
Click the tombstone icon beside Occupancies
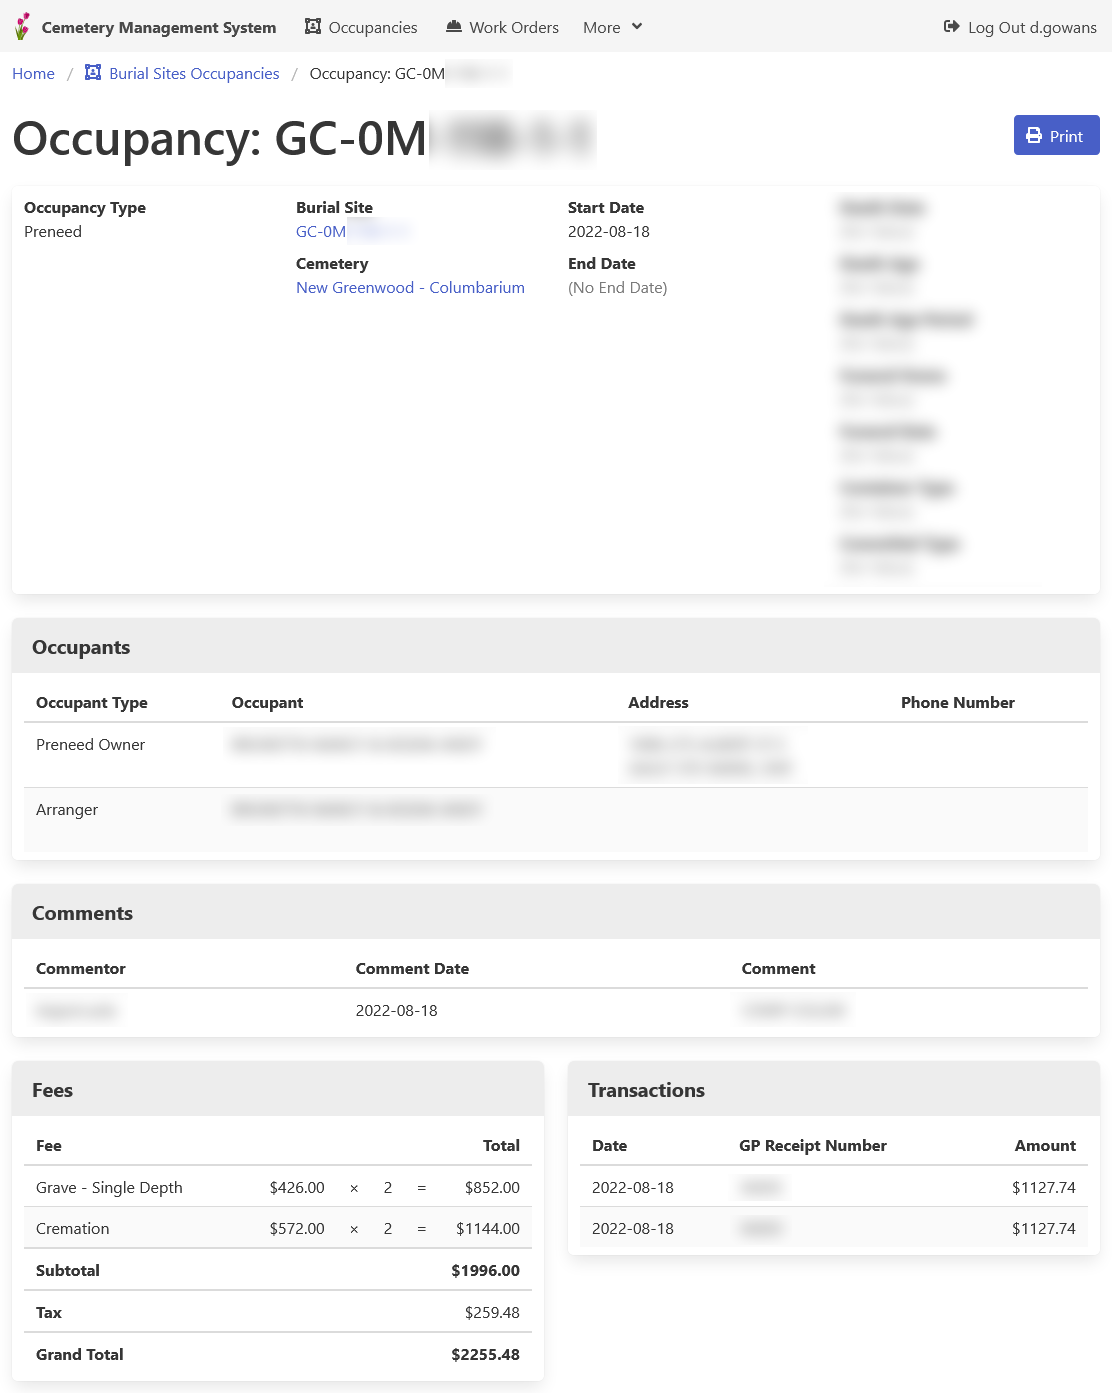[x=311, y=25]
